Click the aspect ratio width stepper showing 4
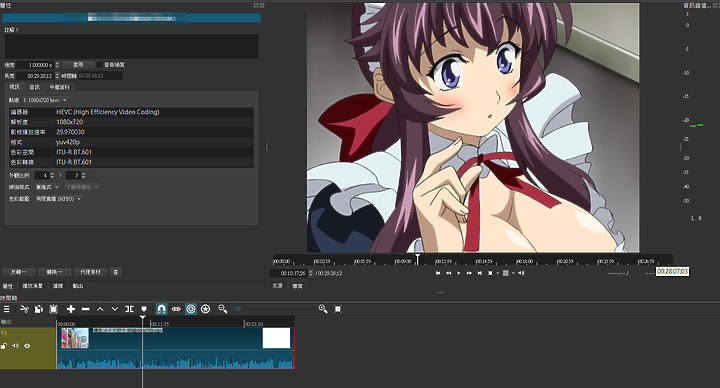Viewport: 720px width, 388px height. [x=52, y=175]
